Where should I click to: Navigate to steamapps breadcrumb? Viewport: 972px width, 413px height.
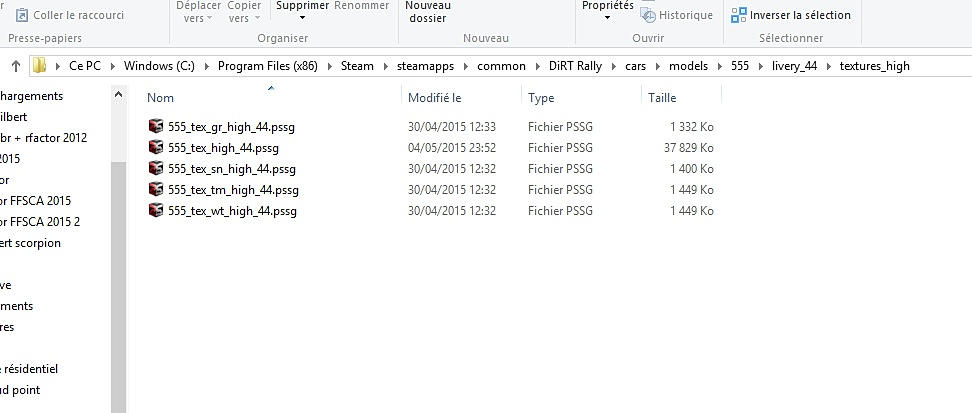(425, 66)
